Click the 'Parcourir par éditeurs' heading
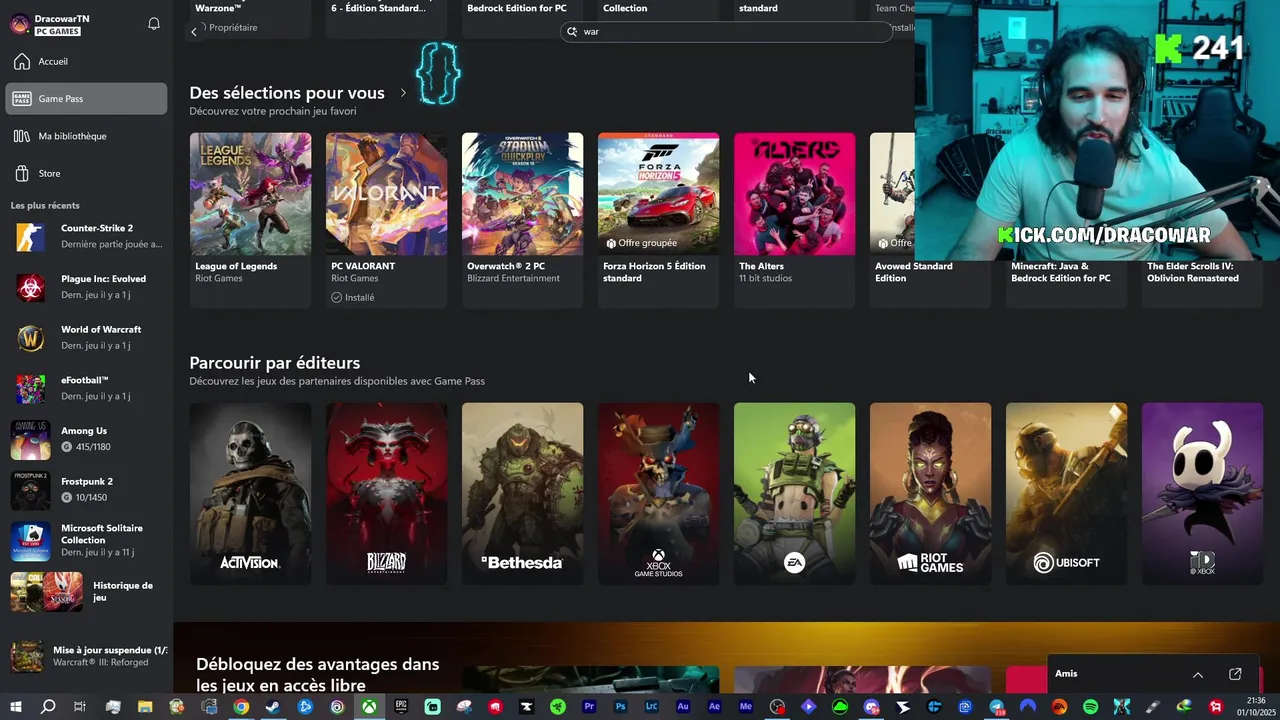The height and width of the screenshot is (720, 1280). [275, 363]
